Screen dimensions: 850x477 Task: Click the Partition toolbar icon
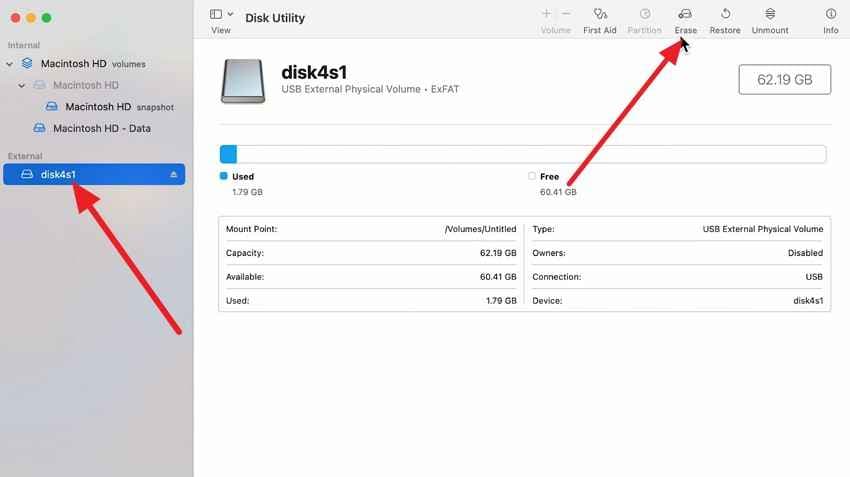pyautogui.click(x=645, y=14)
